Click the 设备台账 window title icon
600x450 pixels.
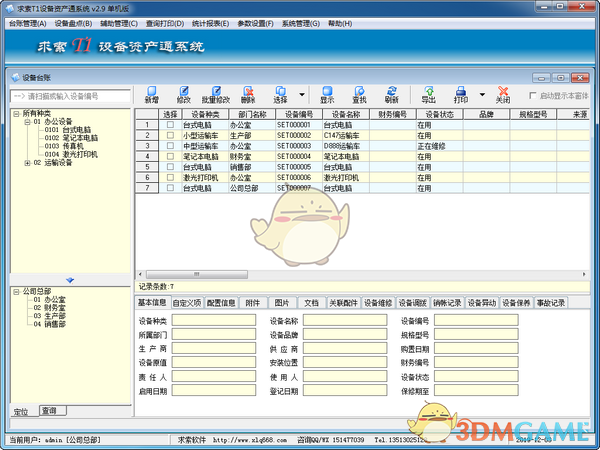click(16, 78)
